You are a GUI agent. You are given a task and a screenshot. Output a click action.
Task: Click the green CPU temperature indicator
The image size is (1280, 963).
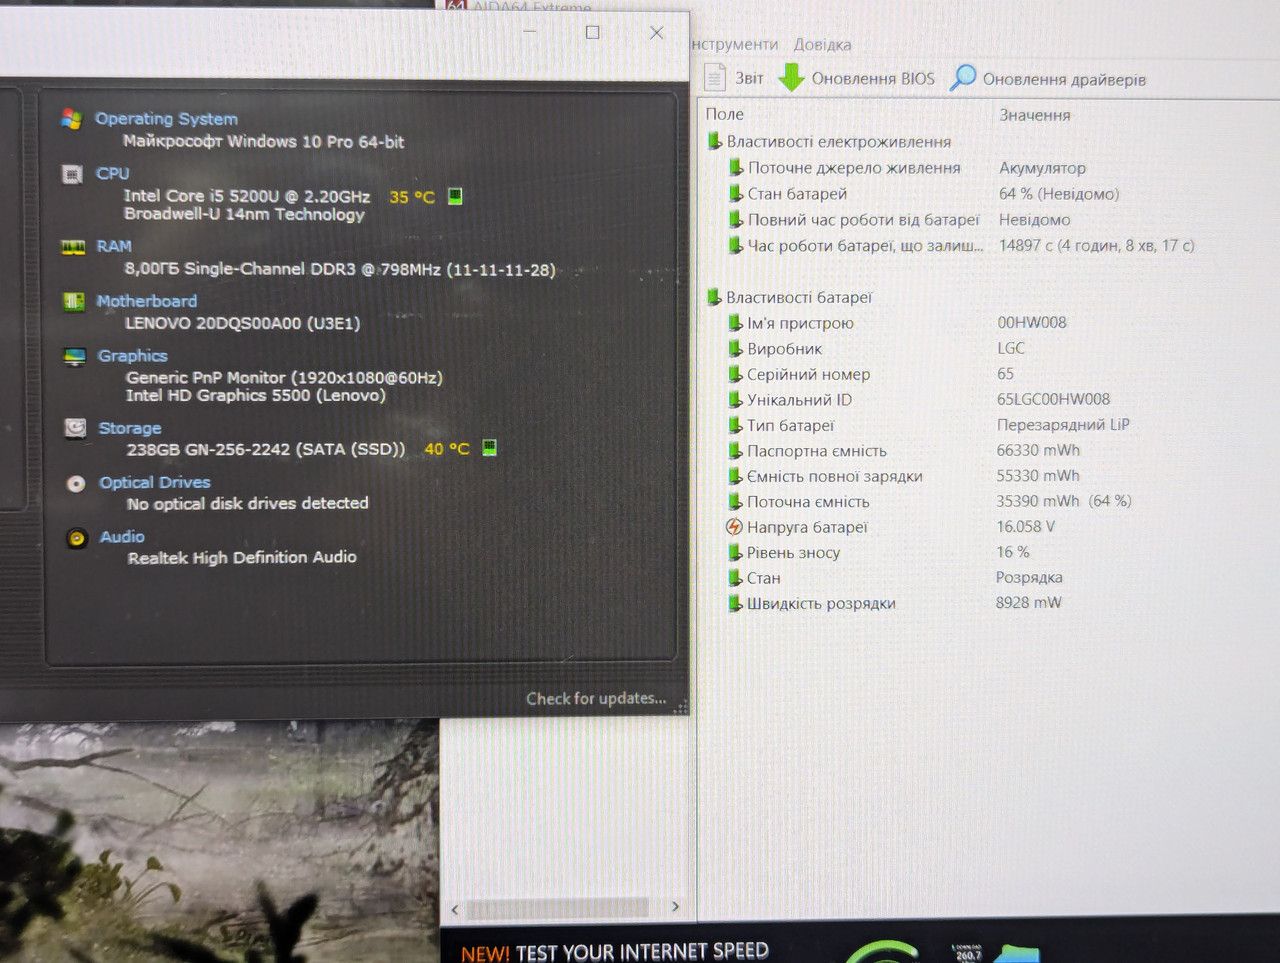pyautogui.click(x=455, y=196)
